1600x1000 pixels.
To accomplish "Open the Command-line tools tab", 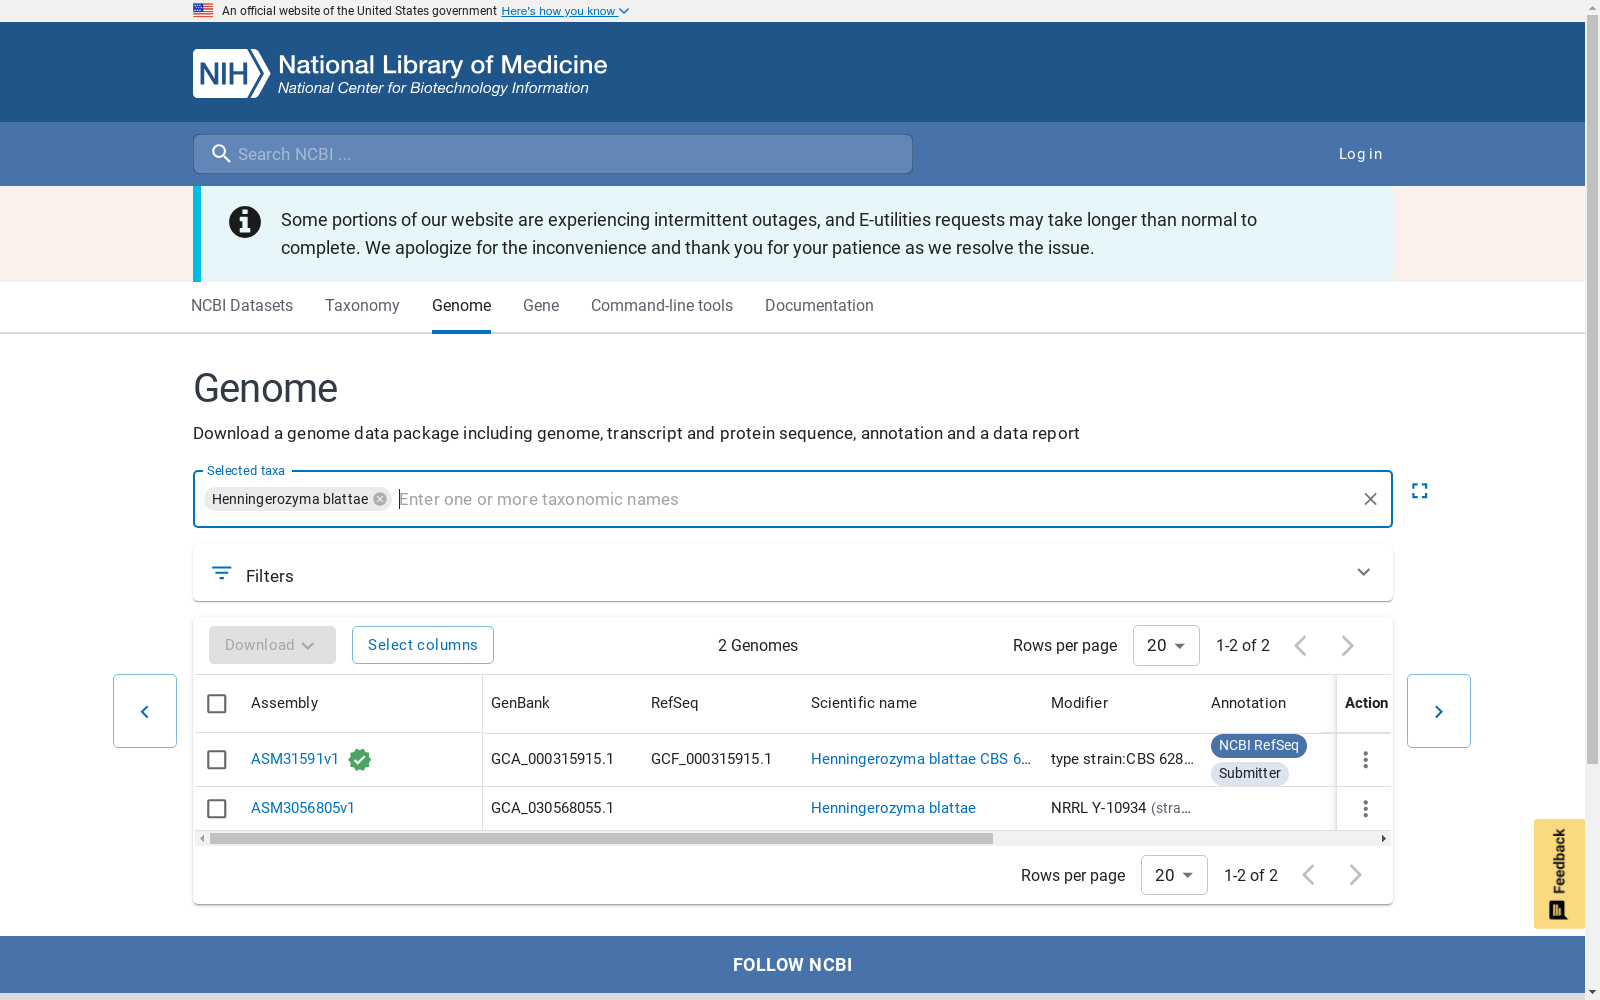I will pos(662,306).
